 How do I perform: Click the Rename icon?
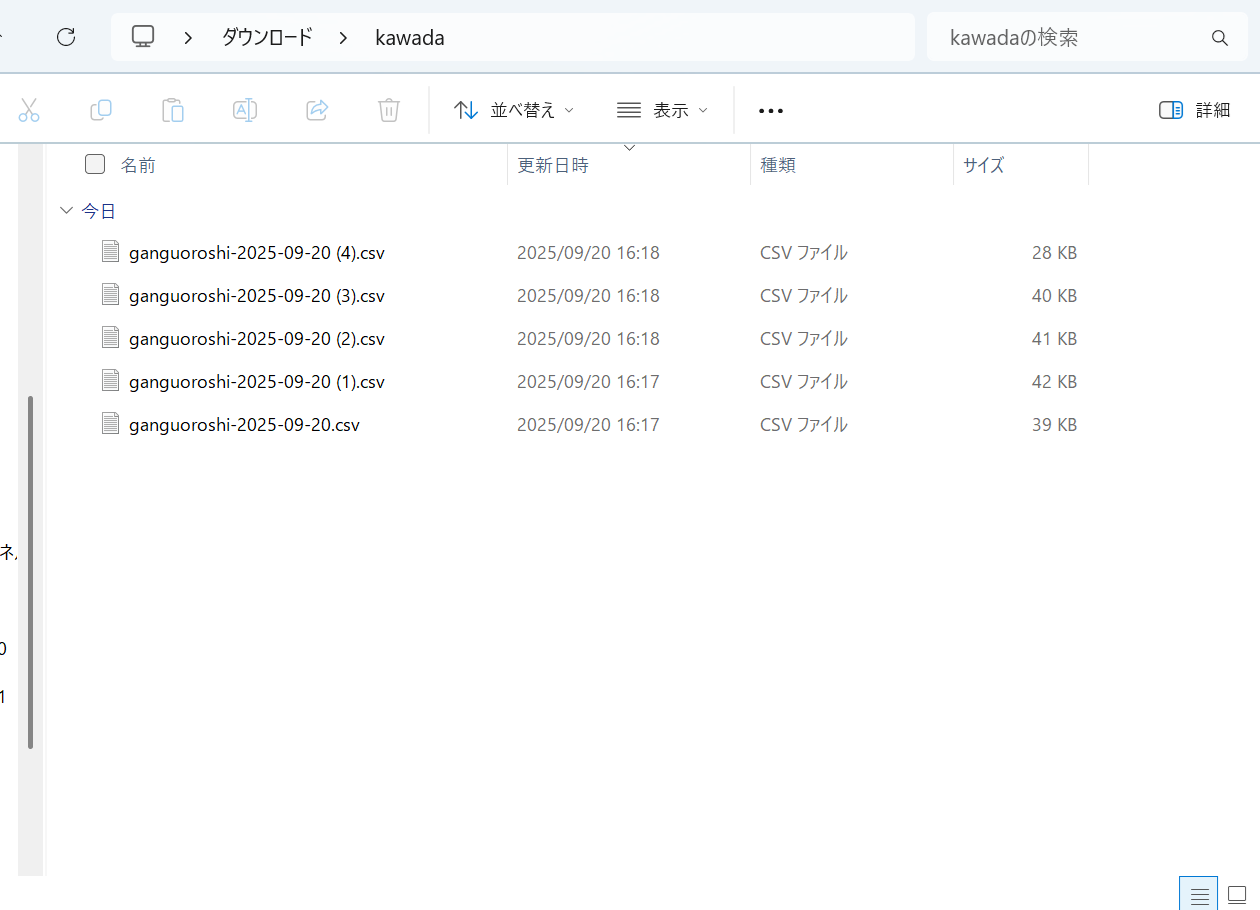pyautogui.click(x=245, y=110)
